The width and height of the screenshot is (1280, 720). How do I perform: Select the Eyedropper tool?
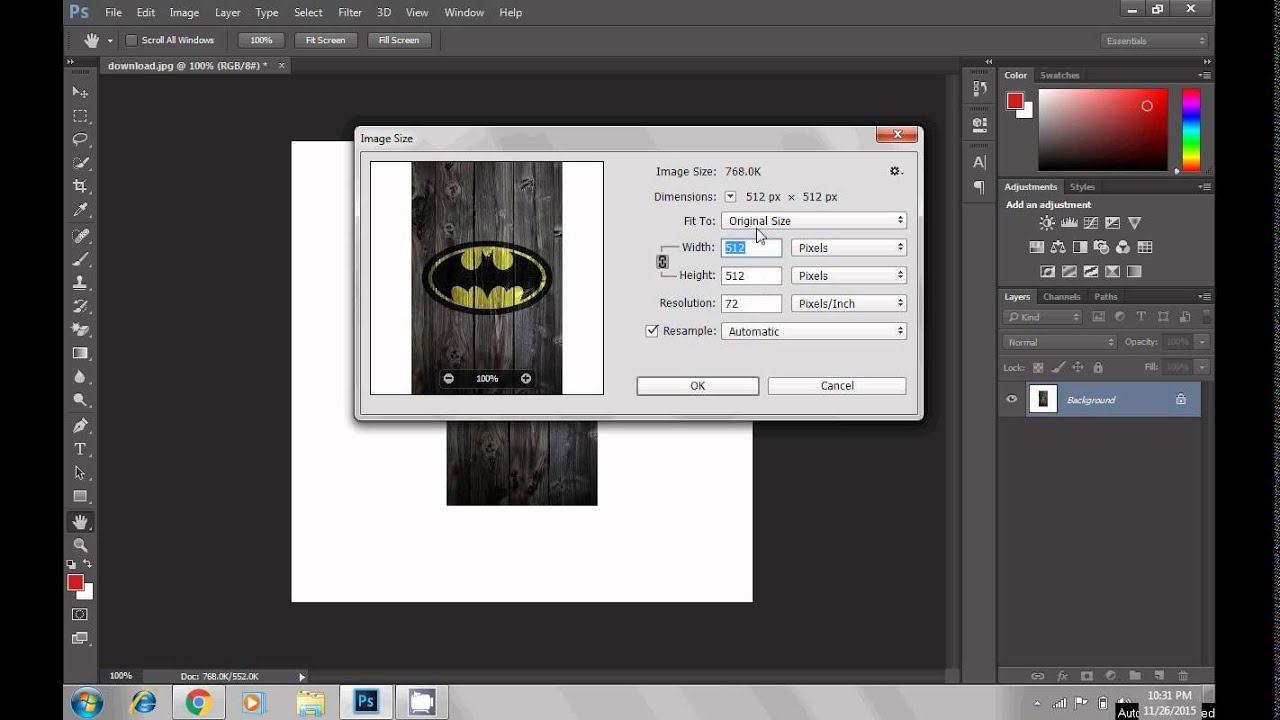click(x=80, y=210)
